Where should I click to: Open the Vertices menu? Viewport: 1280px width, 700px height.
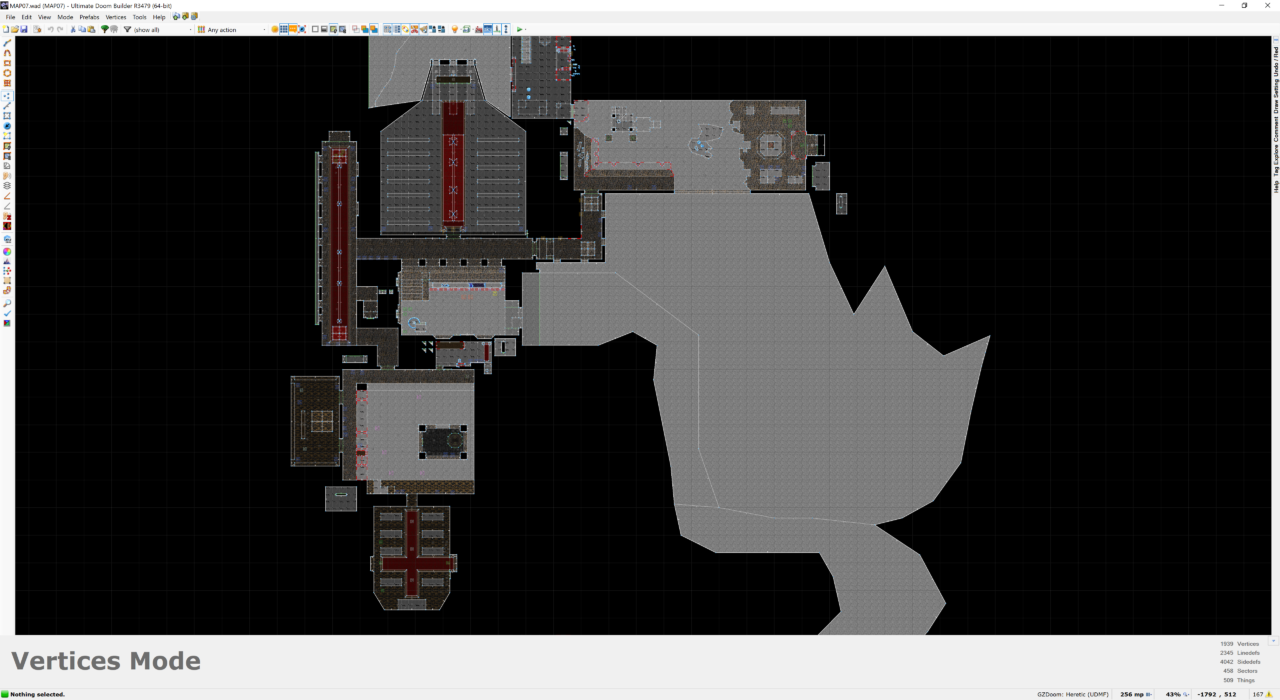point(116,17)
